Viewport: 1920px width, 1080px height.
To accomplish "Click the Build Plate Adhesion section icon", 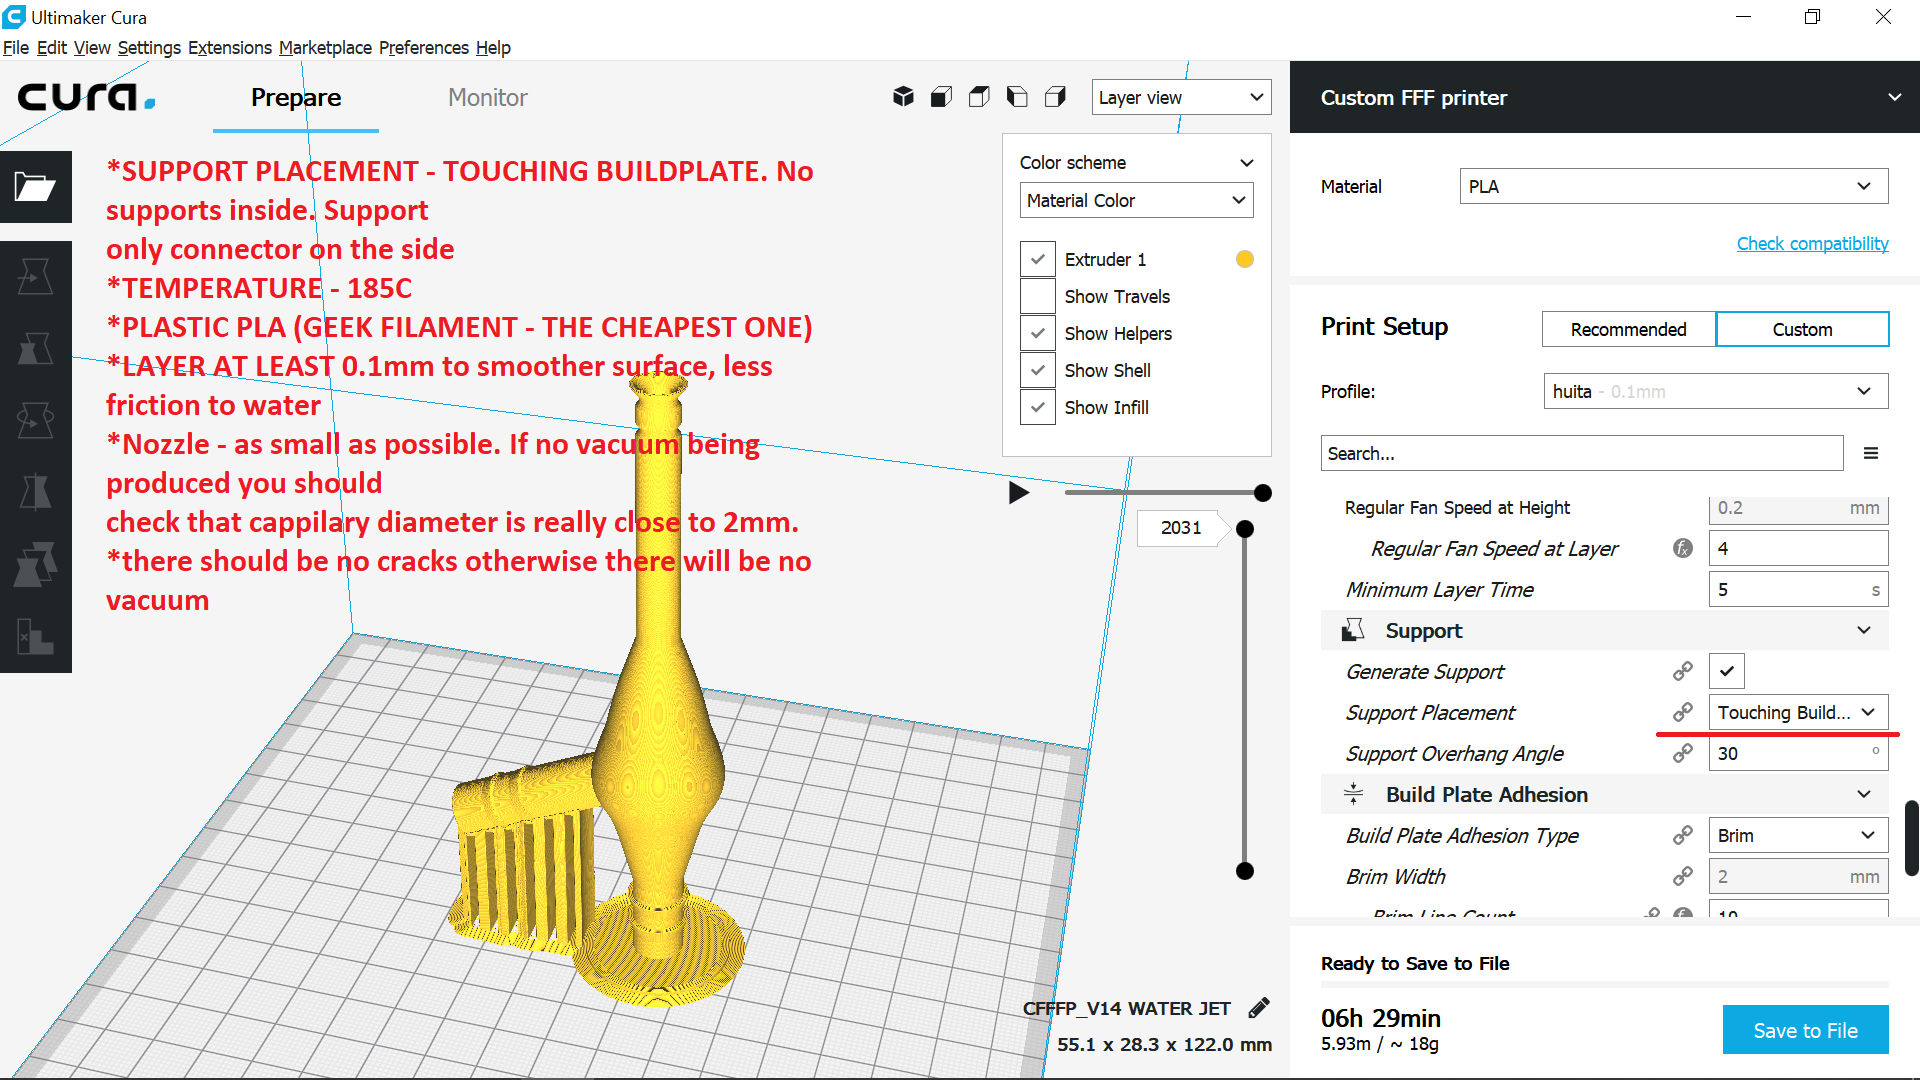I will [1353, 794].
